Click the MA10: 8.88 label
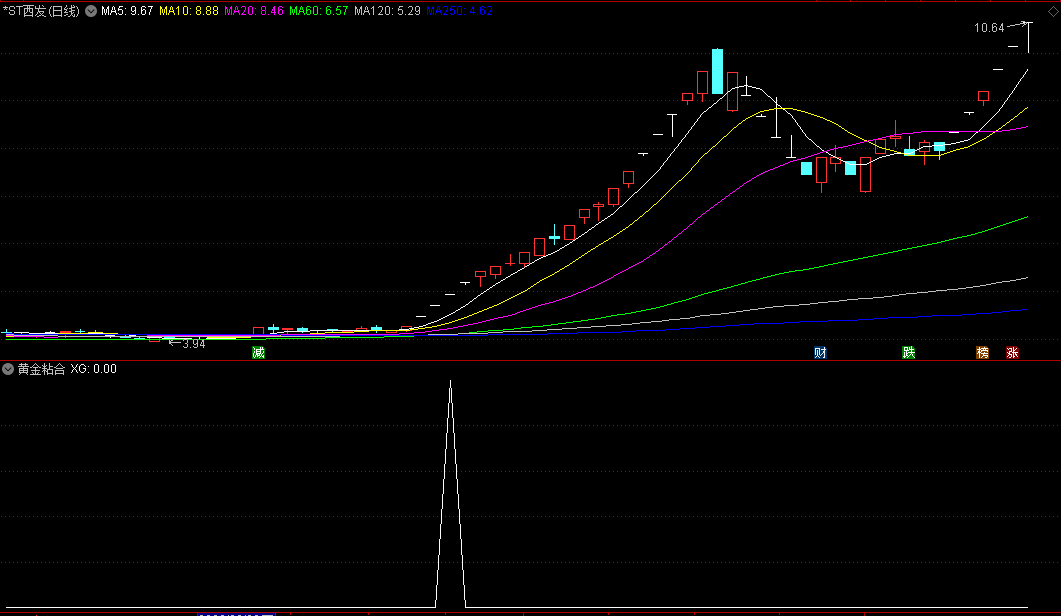This screenshot has height=616, width=1061. 189,11
